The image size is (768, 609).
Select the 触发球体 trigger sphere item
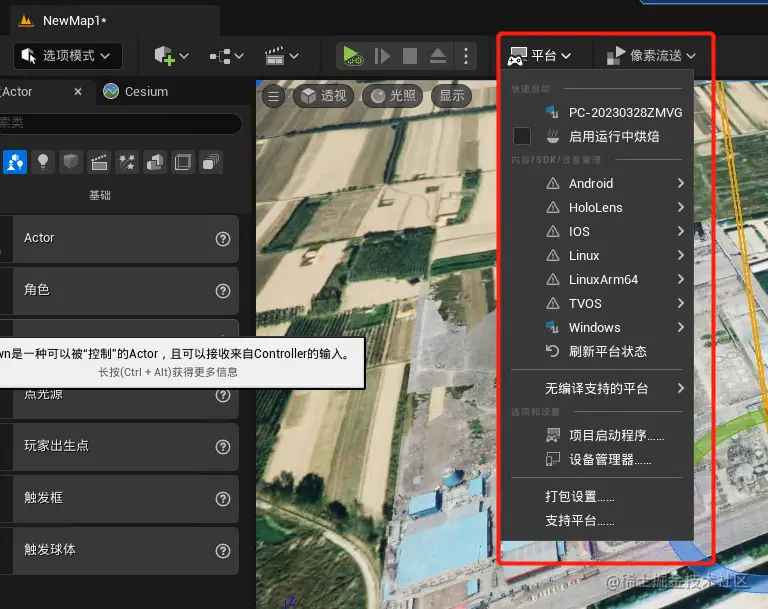119,550
